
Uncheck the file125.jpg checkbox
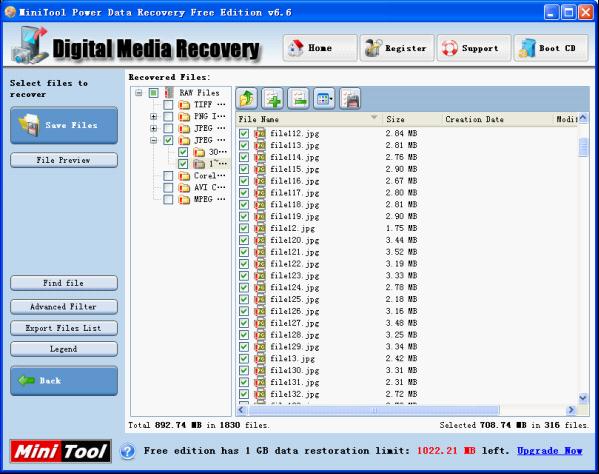click(244, 299)
